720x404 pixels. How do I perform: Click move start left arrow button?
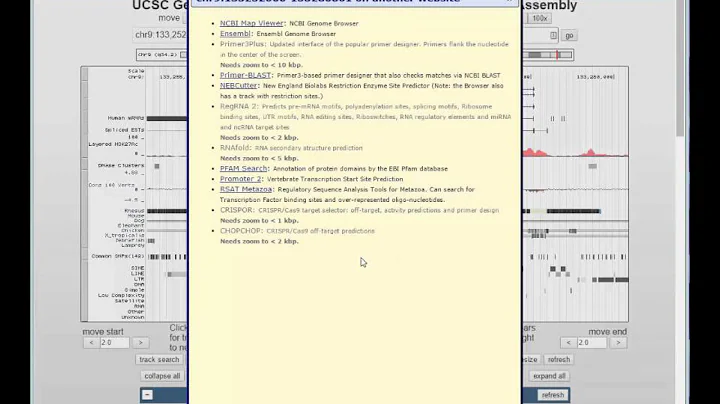pyautogui.click(x=91, y=342)
